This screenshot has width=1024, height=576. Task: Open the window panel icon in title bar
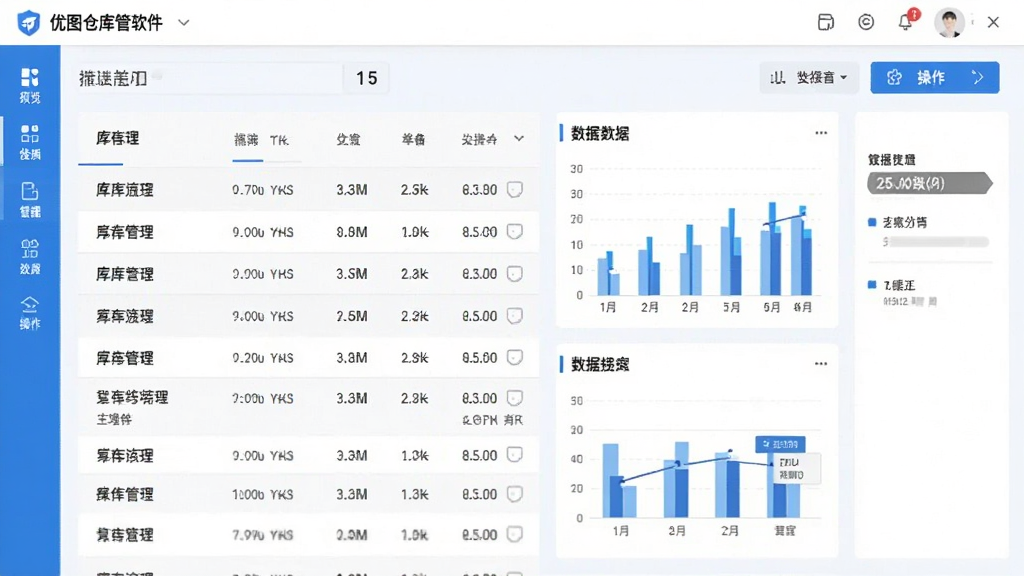tap(825, 22)
